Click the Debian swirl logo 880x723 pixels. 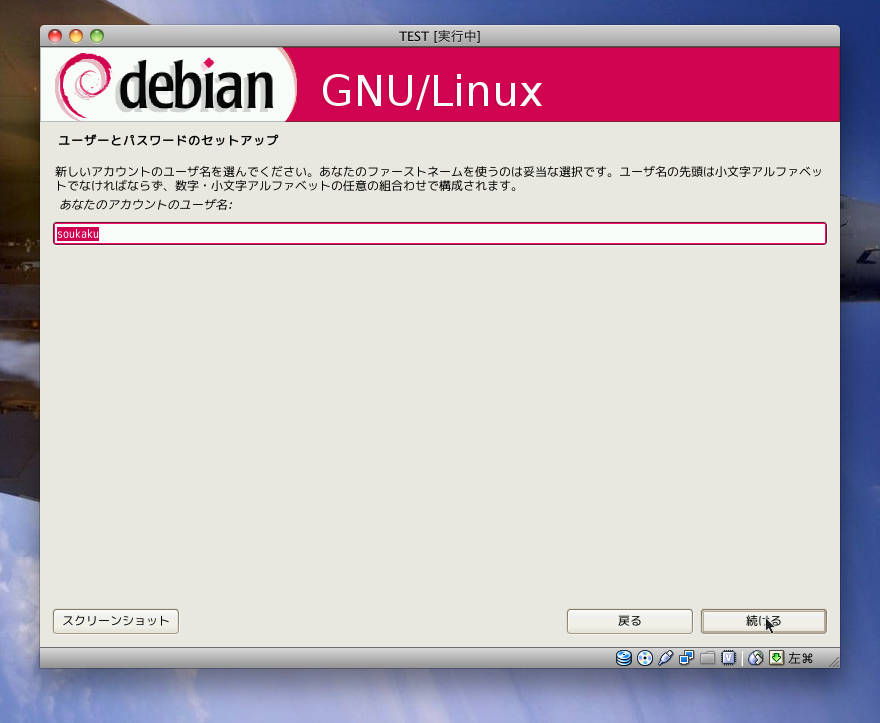pos(84,85)
